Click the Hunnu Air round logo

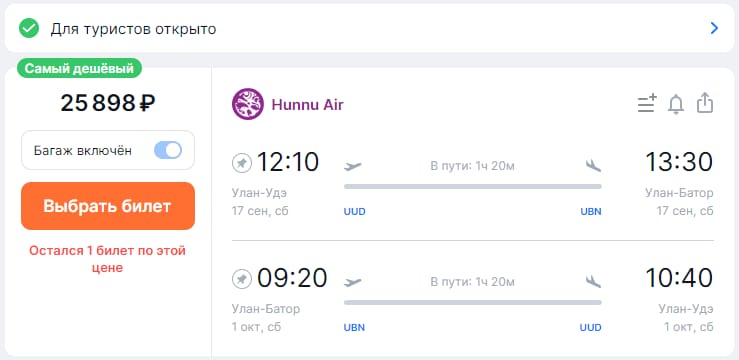click(247, 104)
